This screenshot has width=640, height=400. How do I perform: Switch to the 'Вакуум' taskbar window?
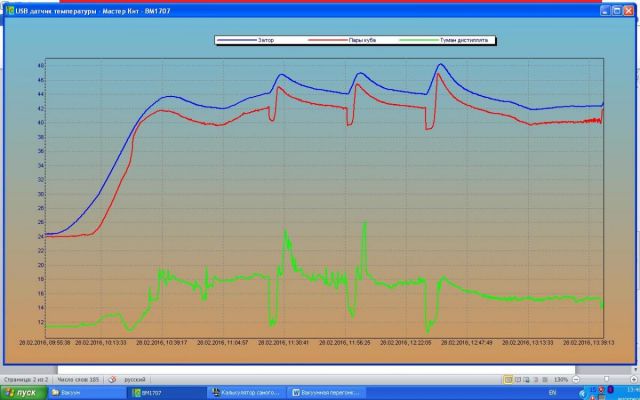coord(90,393)
